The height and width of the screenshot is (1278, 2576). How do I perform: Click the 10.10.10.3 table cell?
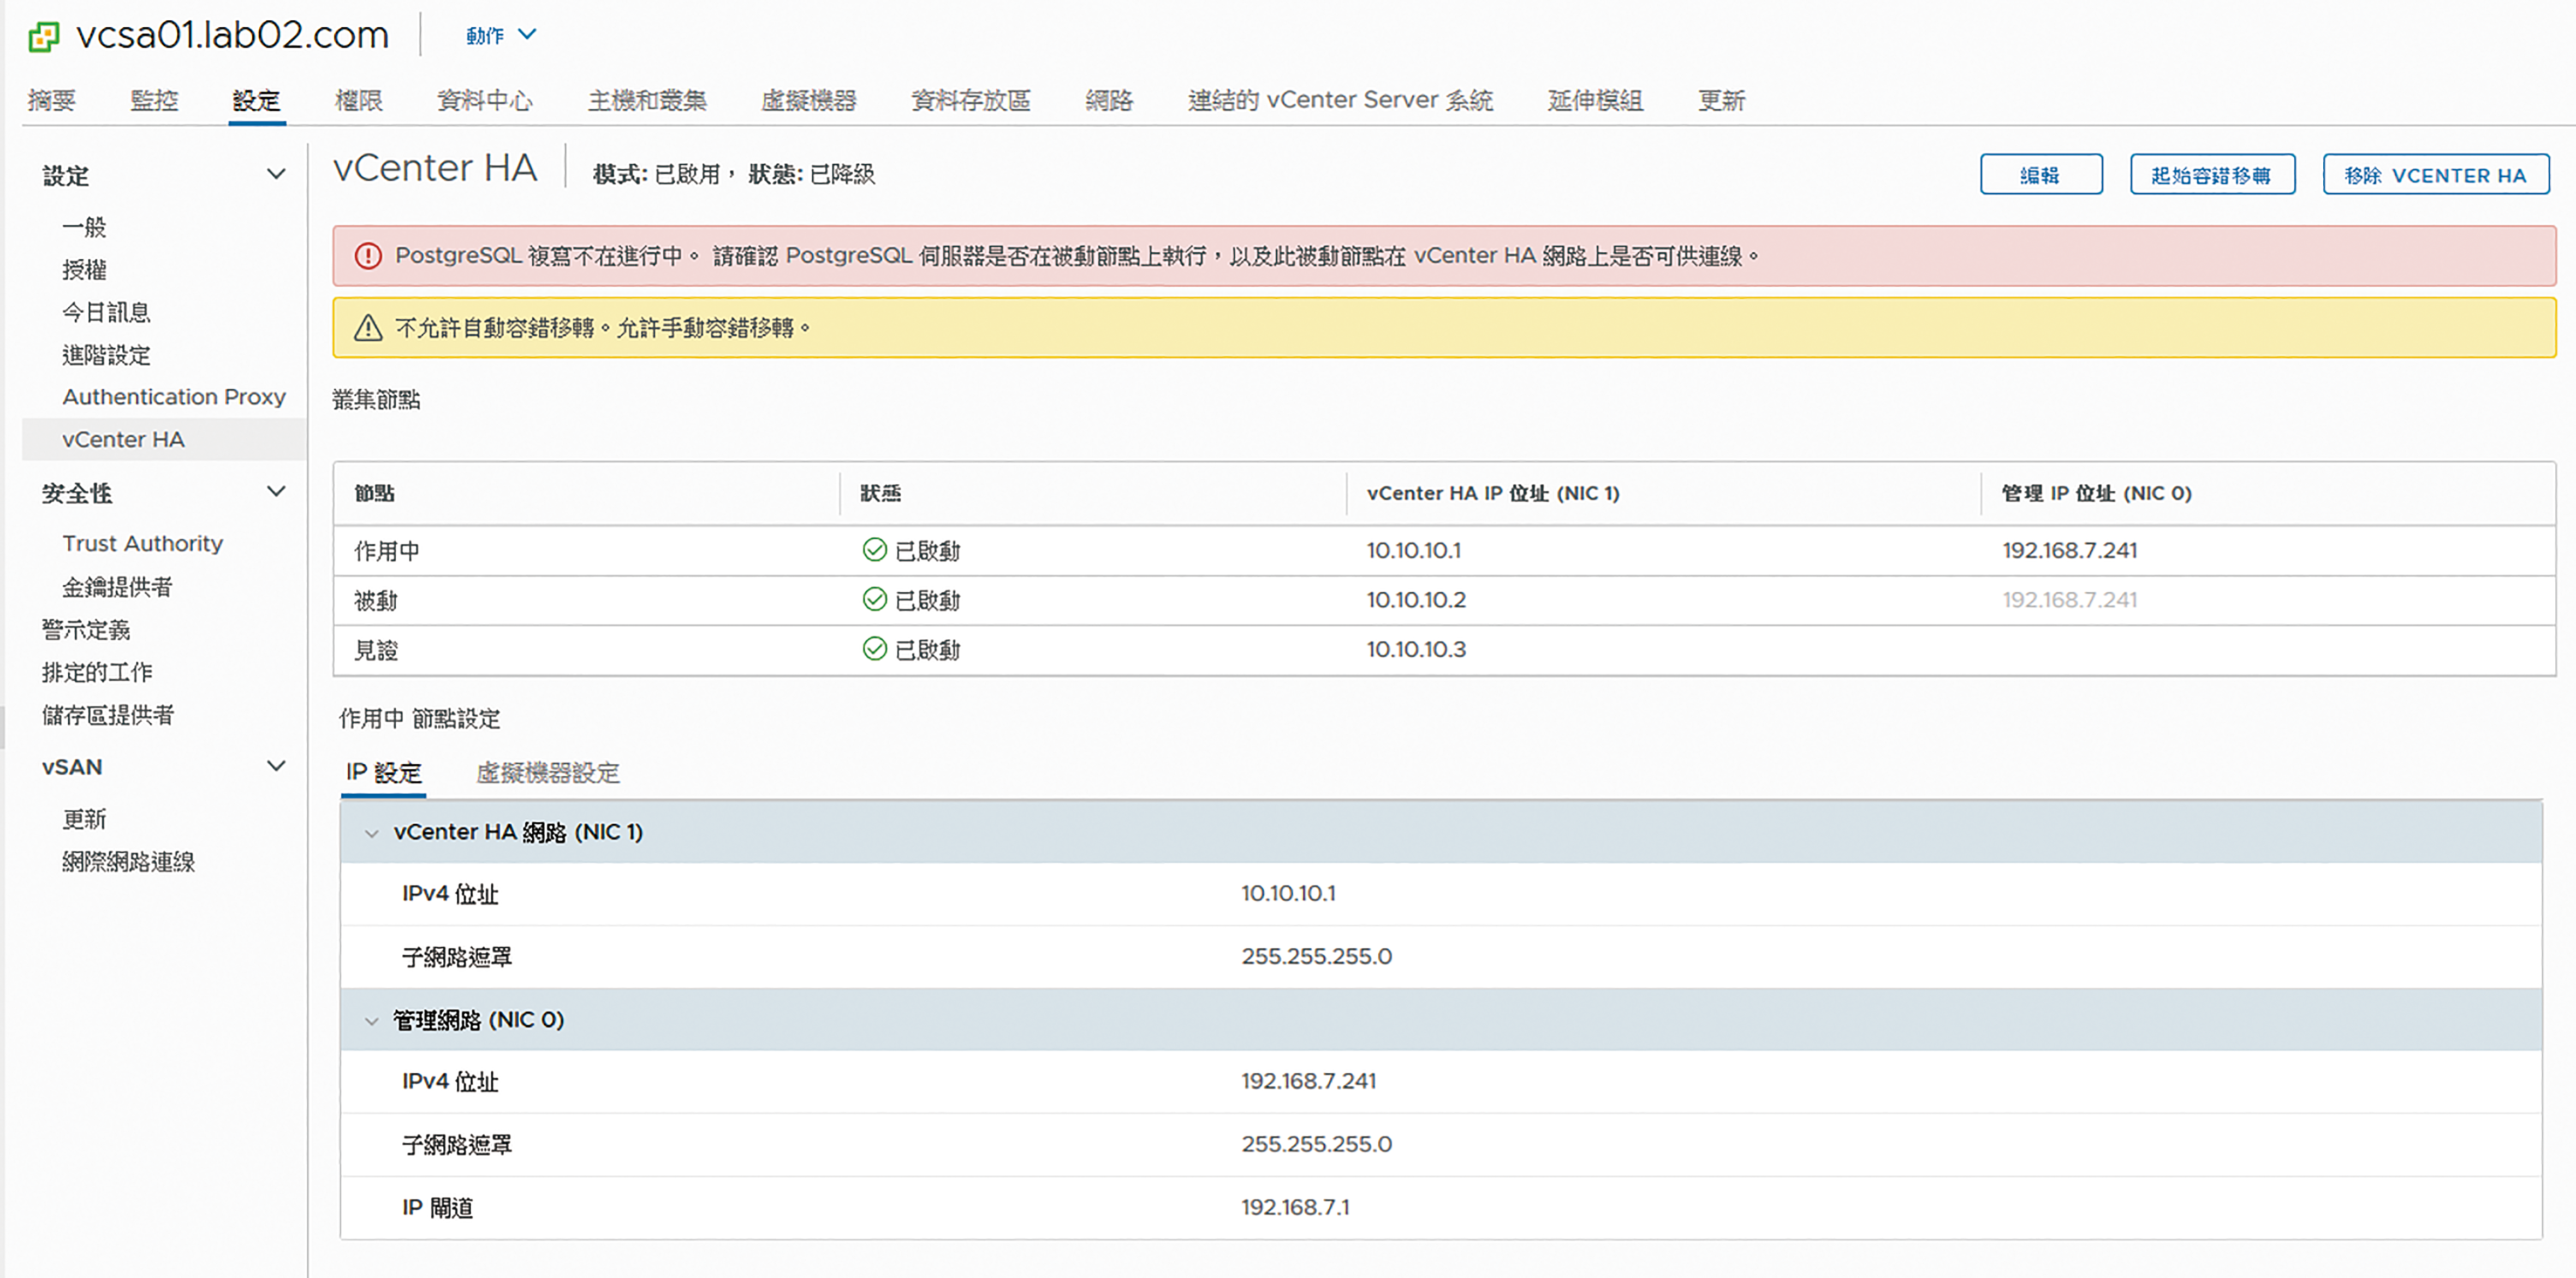pos(1416,650)
